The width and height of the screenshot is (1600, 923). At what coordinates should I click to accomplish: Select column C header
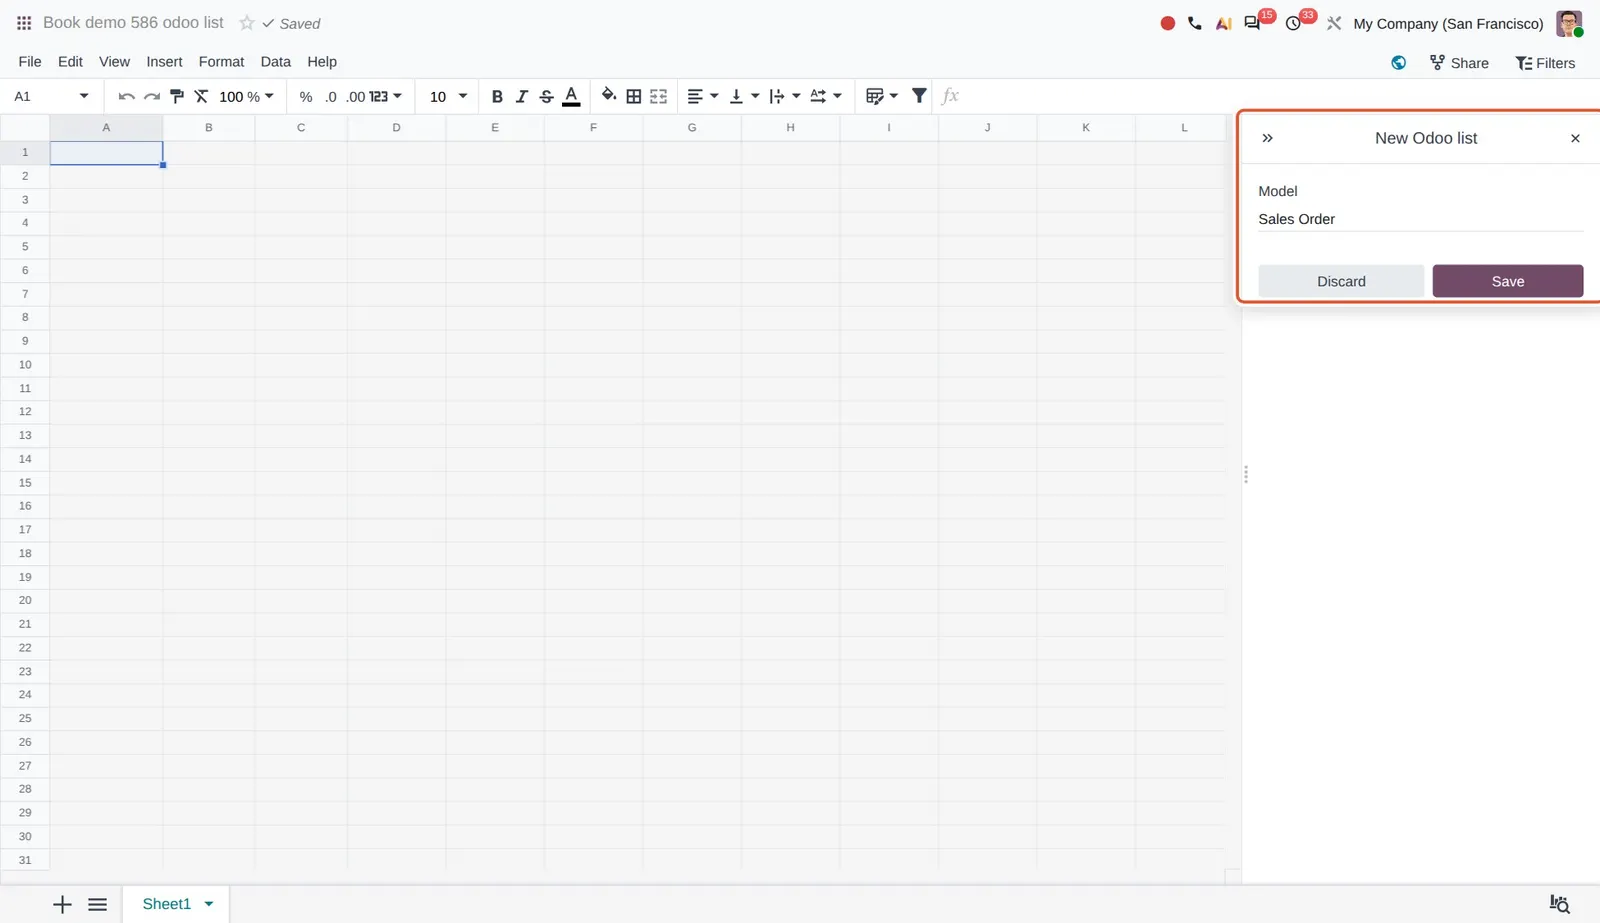point(301,127)
